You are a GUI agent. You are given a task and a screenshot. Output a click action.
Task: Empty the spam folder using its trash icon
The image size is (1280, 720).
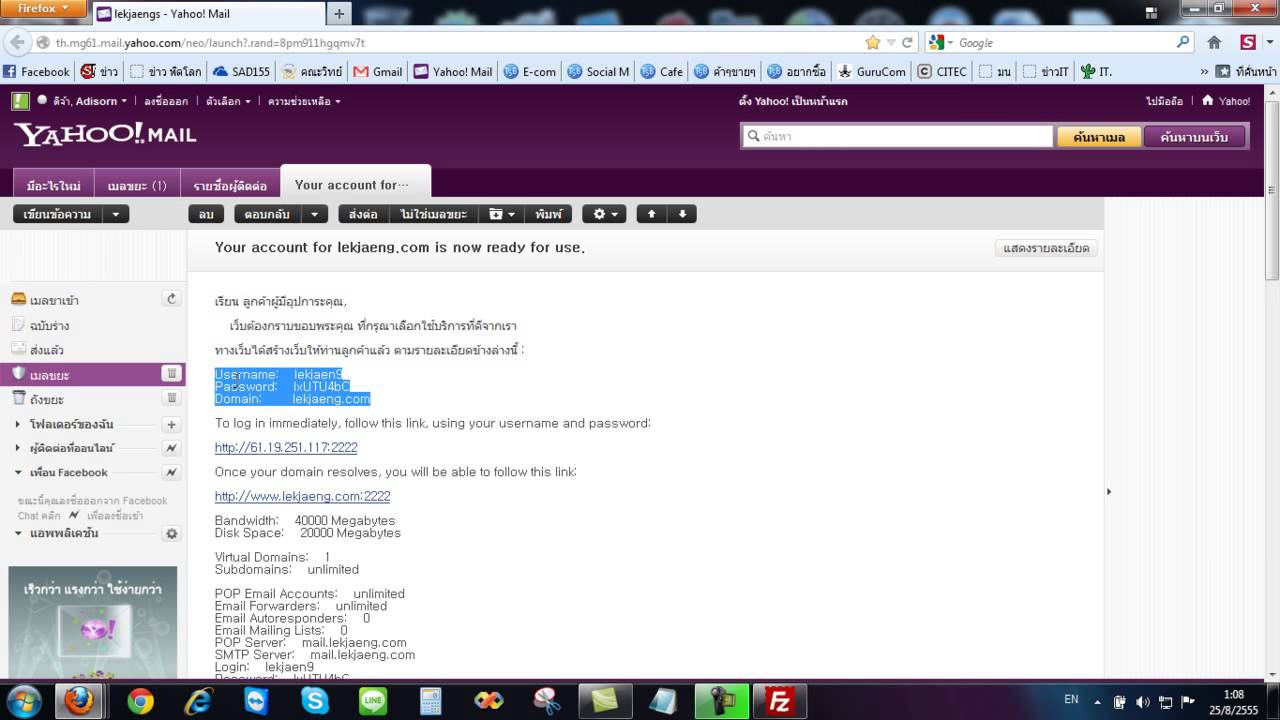tap(171, 374)
